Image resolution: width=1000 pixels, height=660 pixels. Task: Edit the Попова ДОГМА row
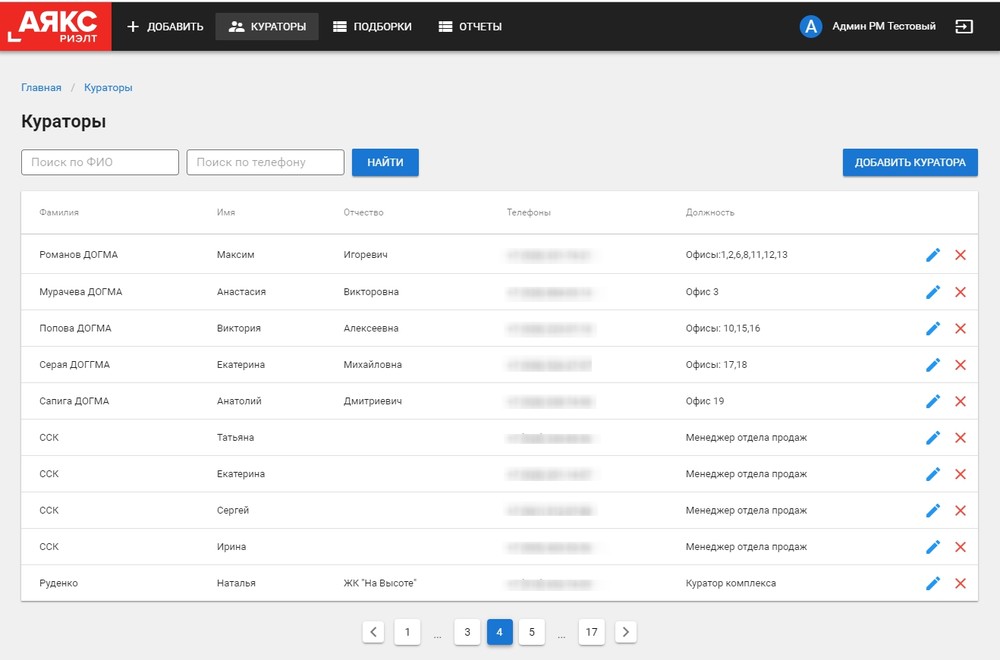coord(932,328)
